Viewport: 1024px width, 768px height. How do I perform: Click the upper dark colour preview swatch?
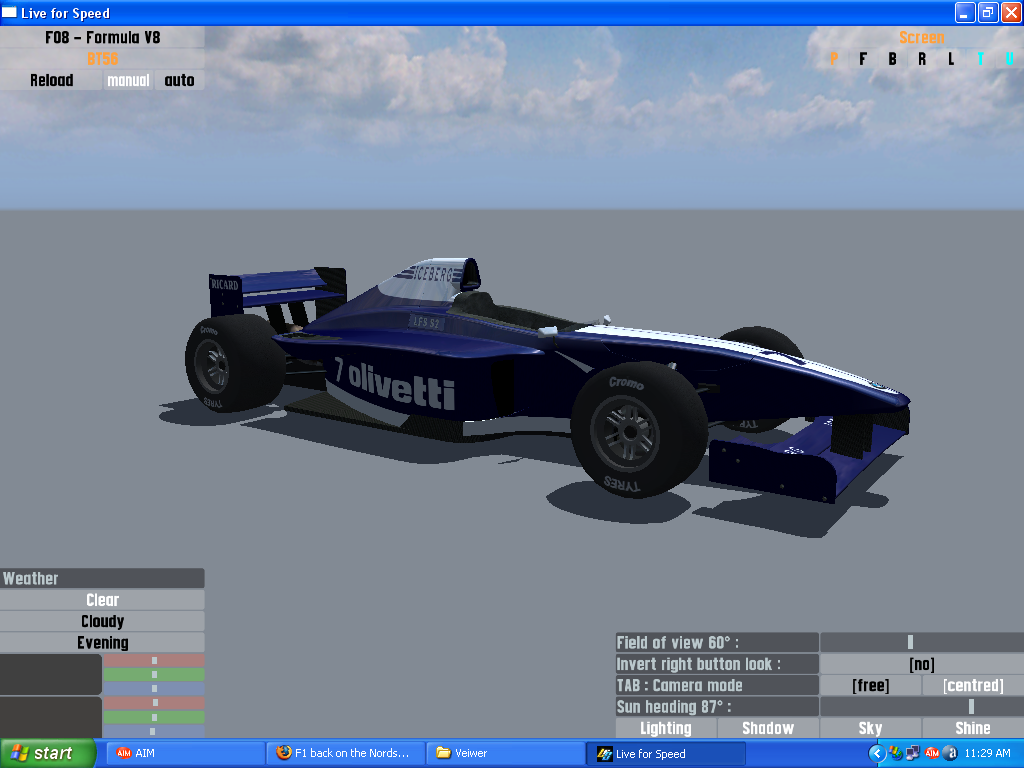coord(51,675)
